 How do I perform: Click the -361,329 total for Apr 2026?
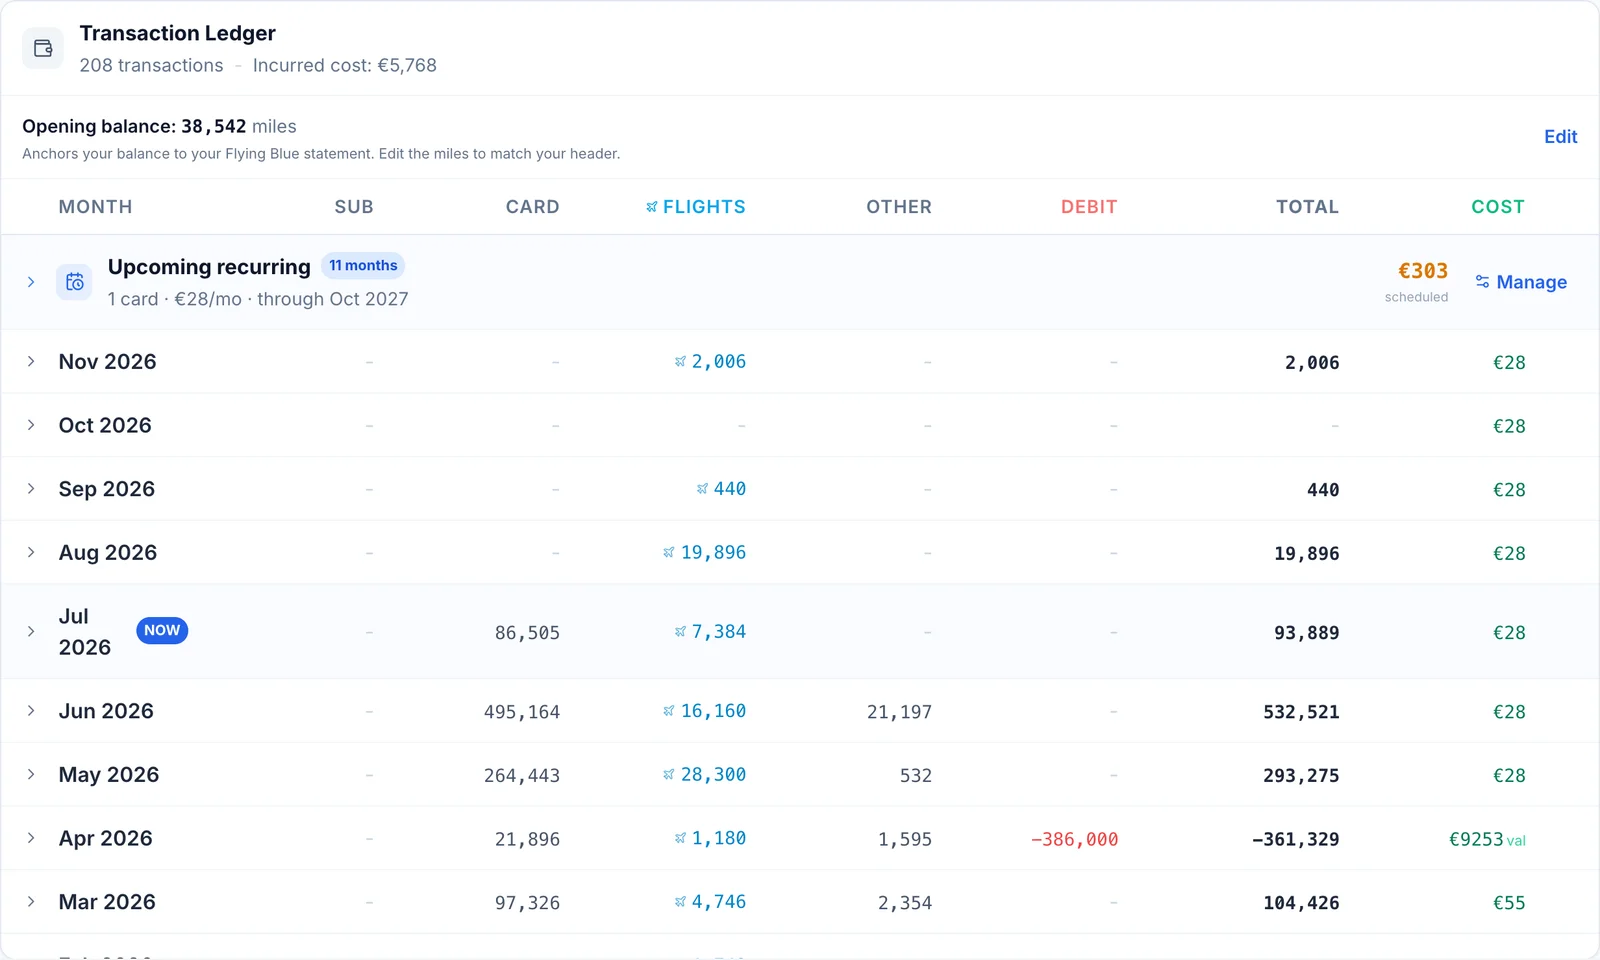point(1295,840)
